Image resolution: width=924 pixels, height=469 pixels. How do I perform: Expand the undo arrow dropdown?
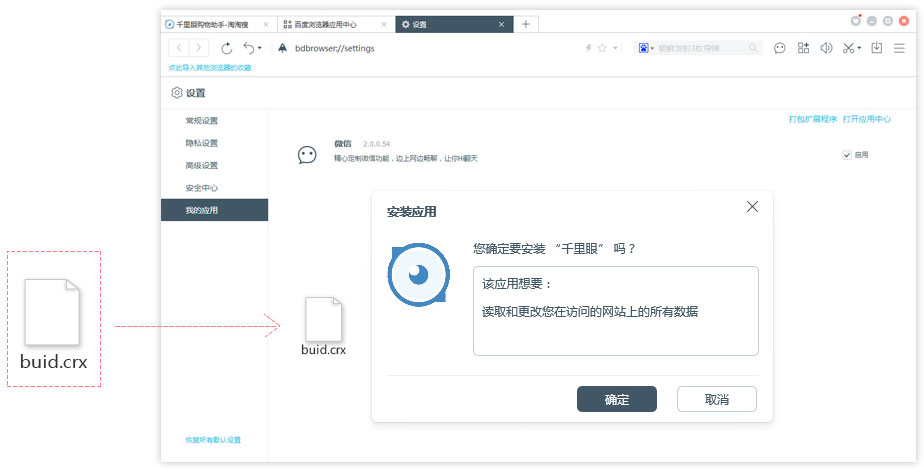pyautogui.click(x=260, y=48)
